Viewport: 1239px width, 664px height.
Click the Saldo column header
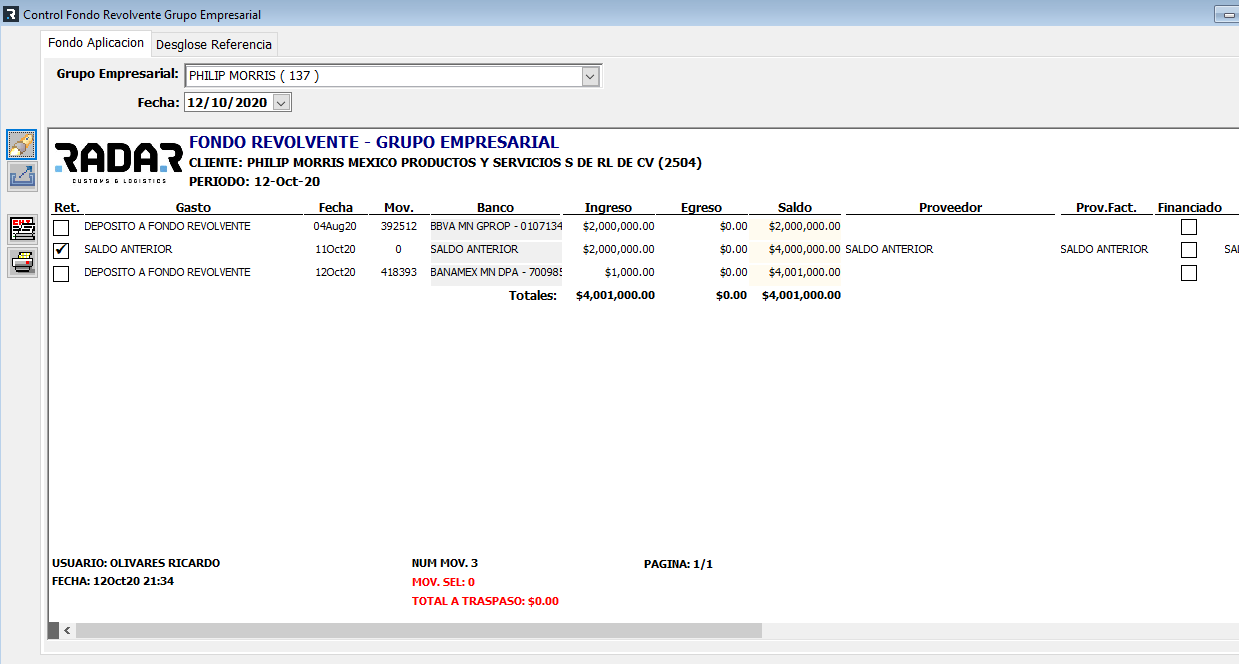[795, 207]
